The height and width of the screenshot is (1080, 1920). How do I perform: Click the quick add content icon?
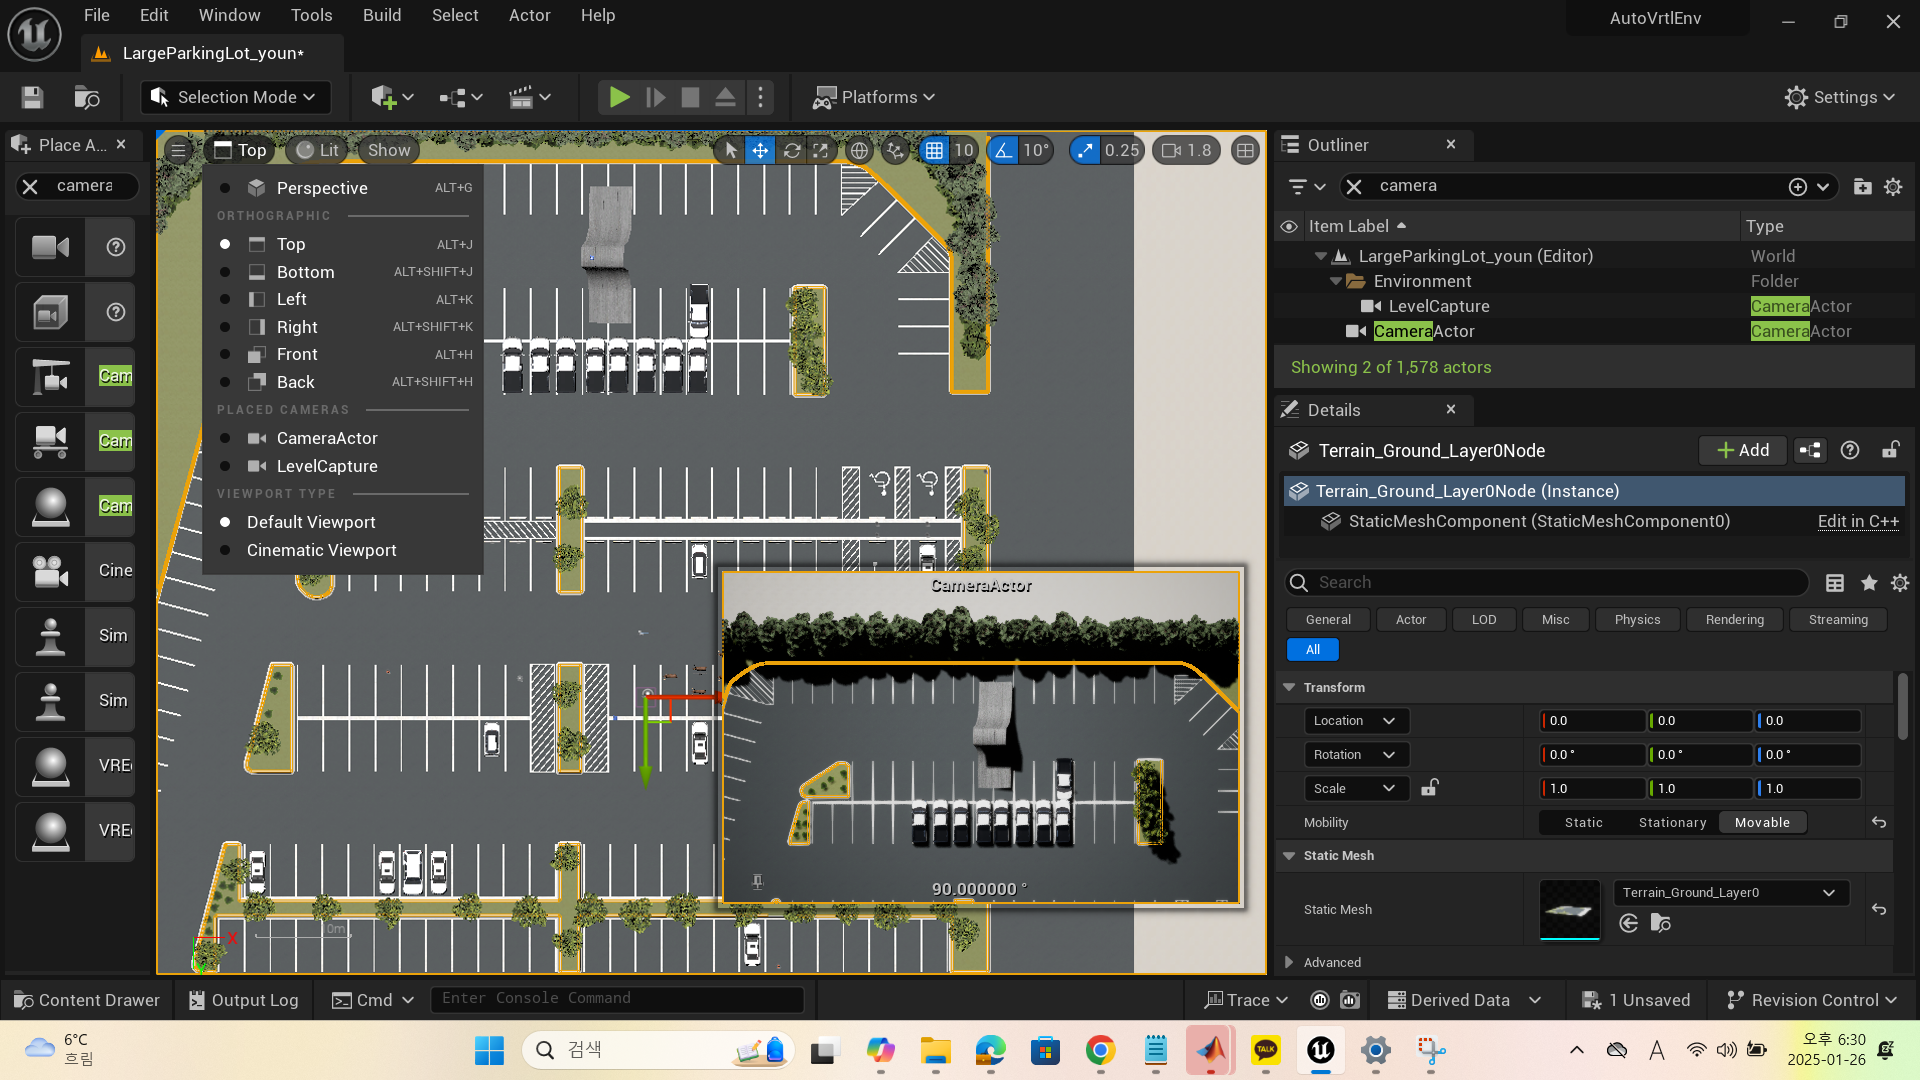pyautogui.click(x=384, y=97)
